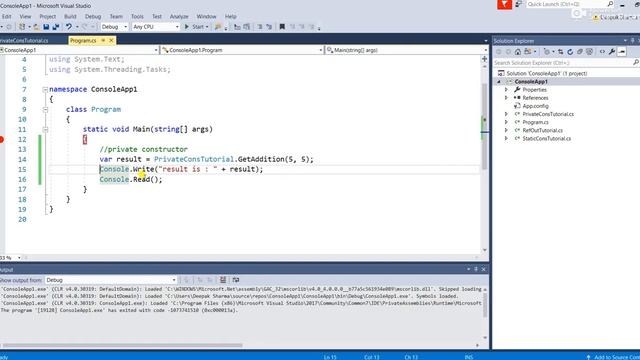Image resolution: width=640 pixels, height=360 pixels.
Task: Close the Program.cs tab
Action: click(x=111, y=40)
